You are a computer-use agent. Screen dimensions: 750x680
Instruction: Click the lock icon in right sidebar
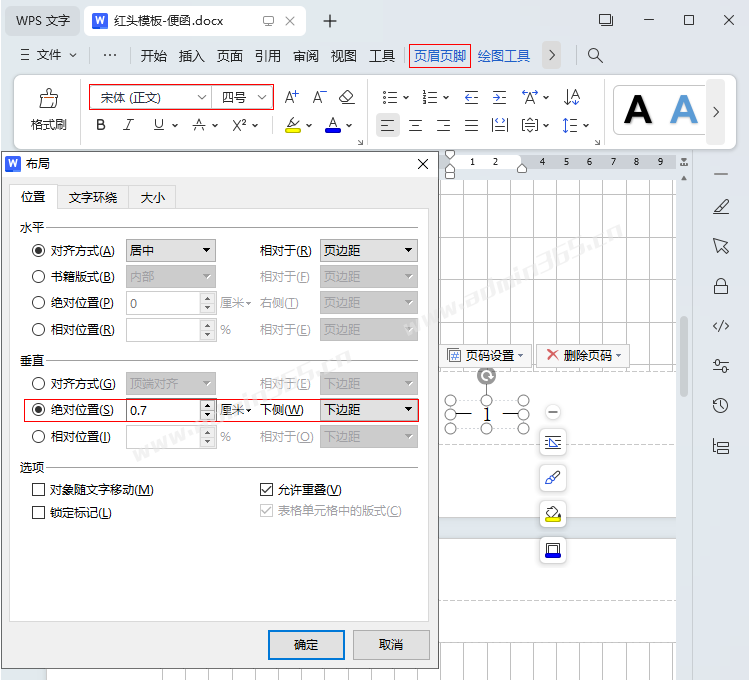[x=721, y=286]
